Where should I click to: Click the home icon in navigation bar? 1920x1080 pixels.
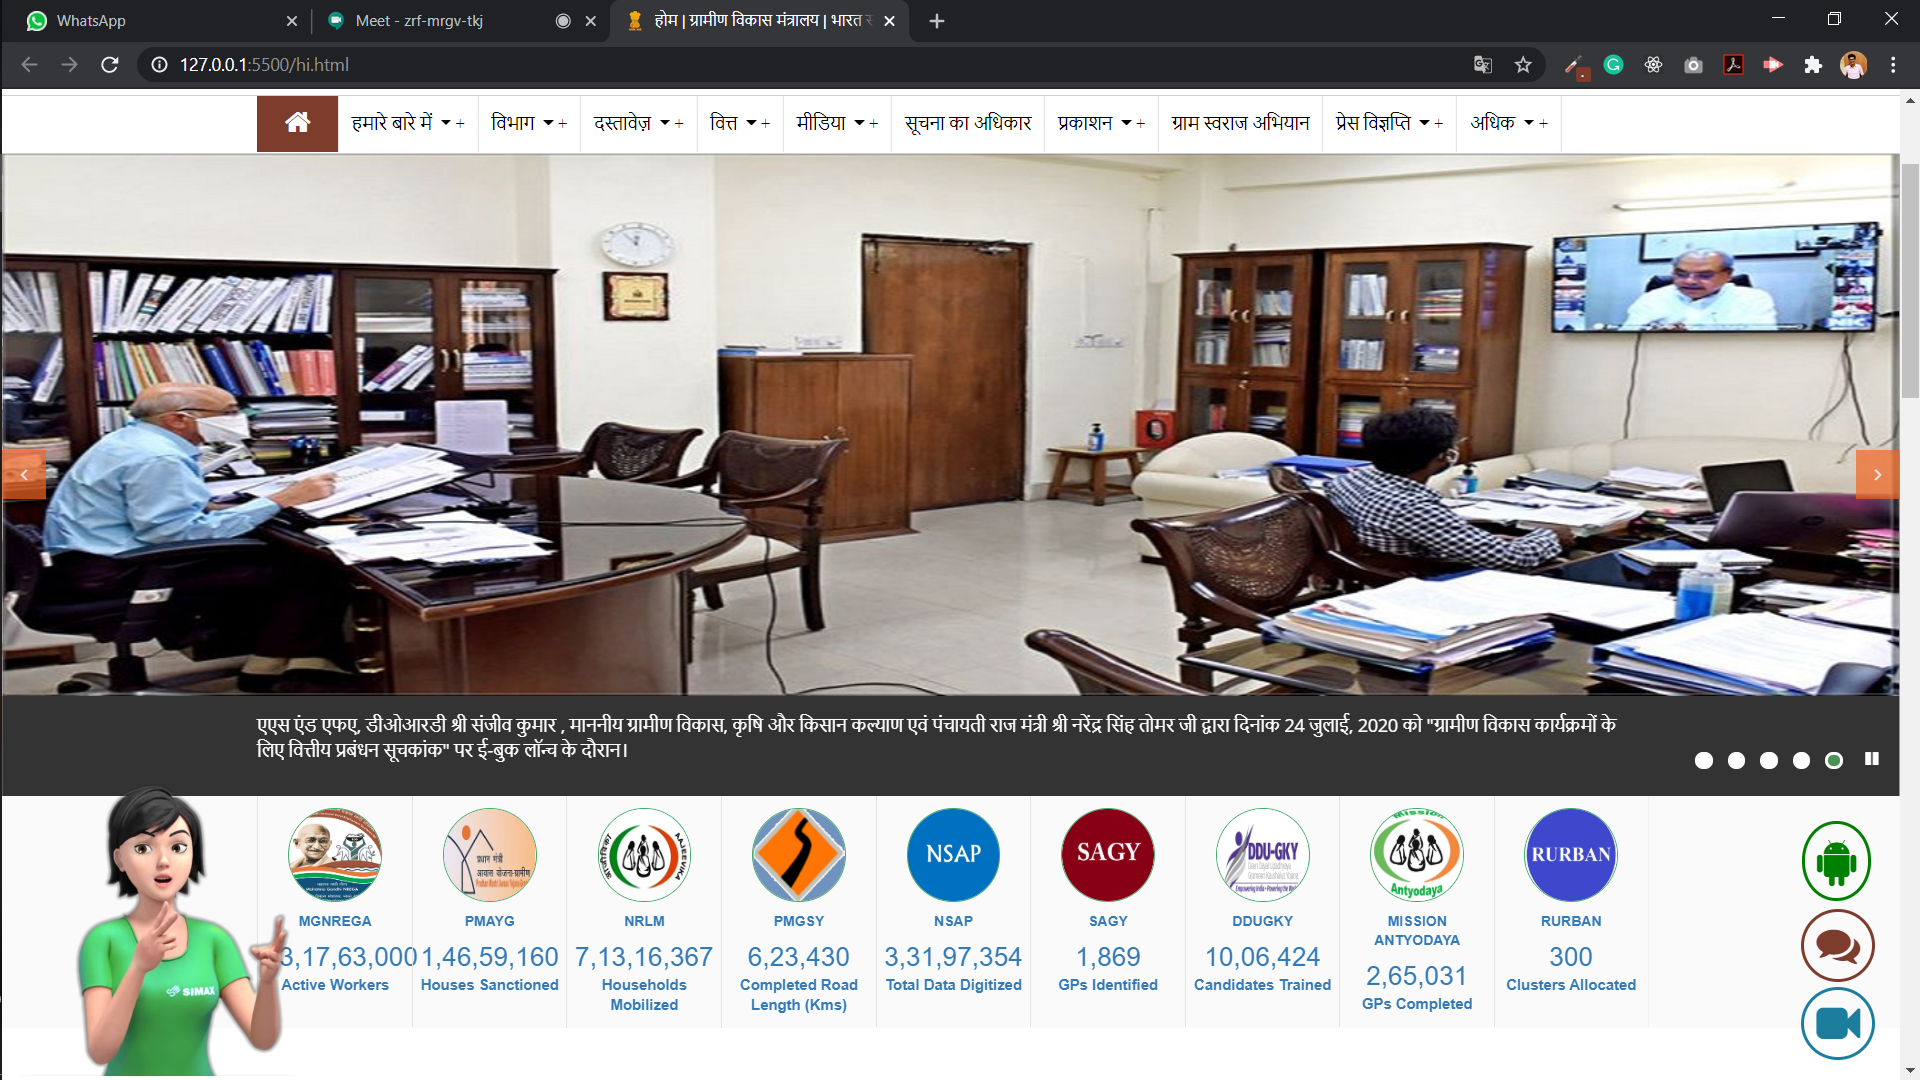click(x=297, y=123)
